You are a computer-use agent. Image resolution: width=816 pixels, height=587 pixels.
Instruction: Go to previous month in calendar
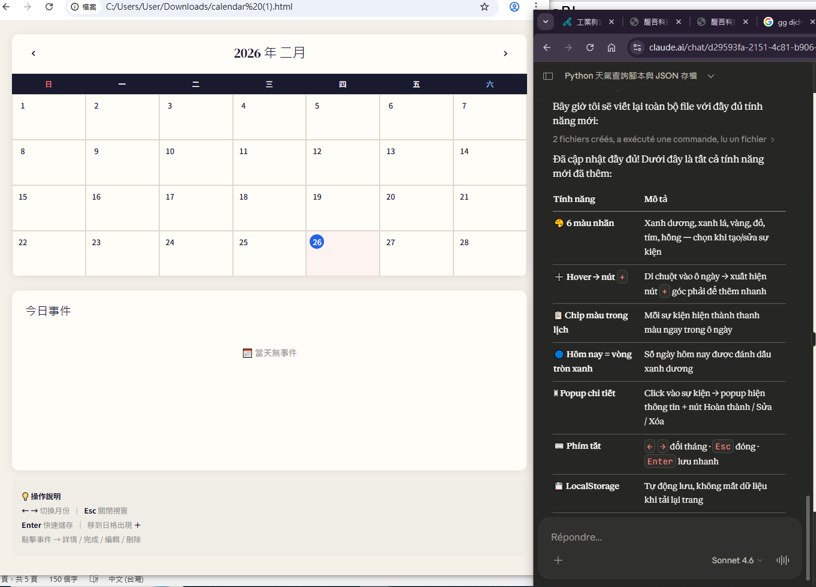point(33,54)
